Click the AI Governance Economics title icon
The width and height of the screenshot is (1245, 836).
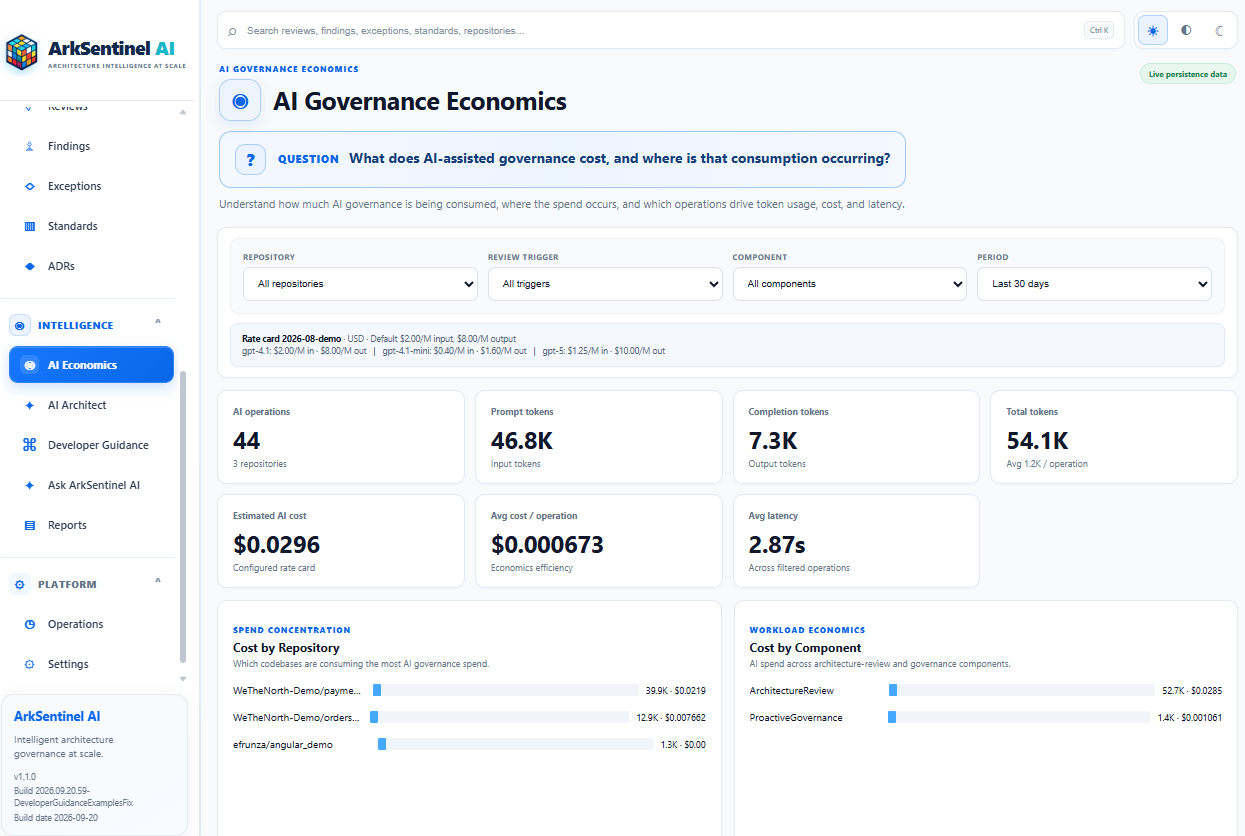pos(240,101)
